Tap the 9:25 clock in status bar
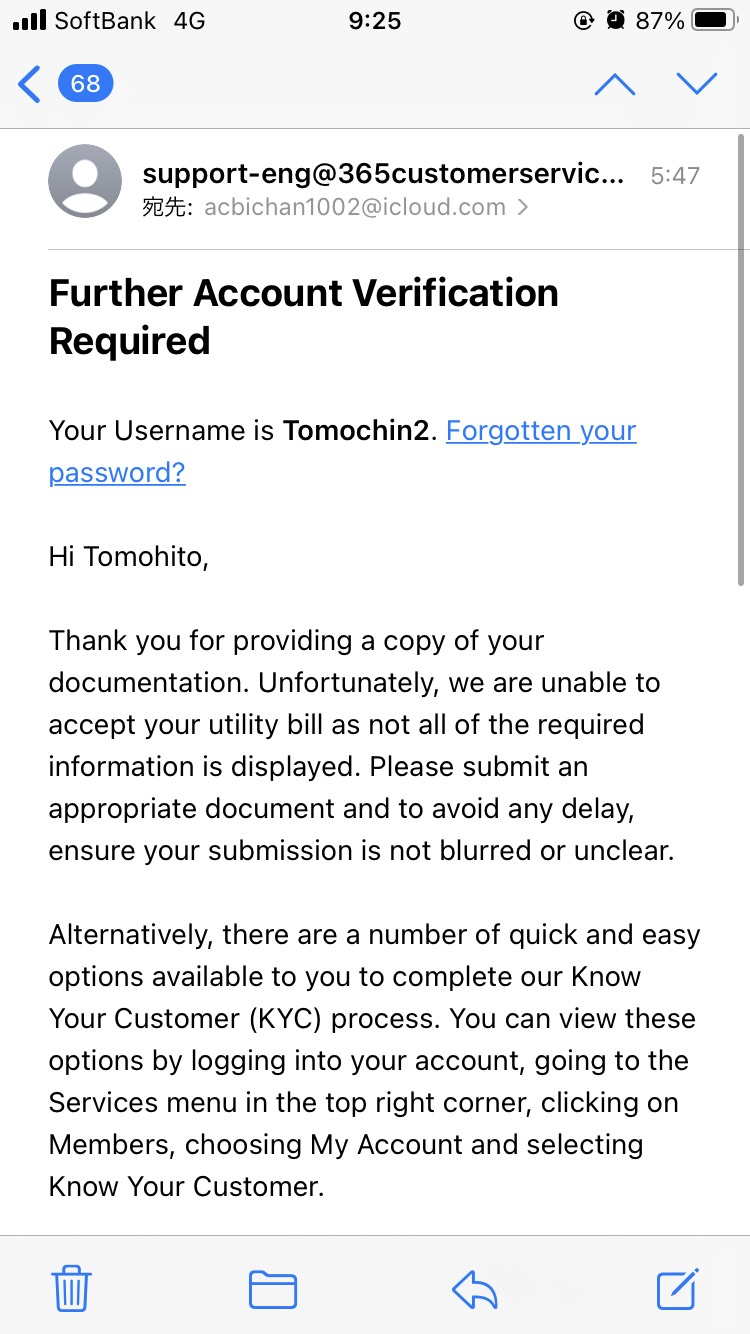Image resolution: width=750 pixels, height=1334 pixels. (x=375, y=20)
